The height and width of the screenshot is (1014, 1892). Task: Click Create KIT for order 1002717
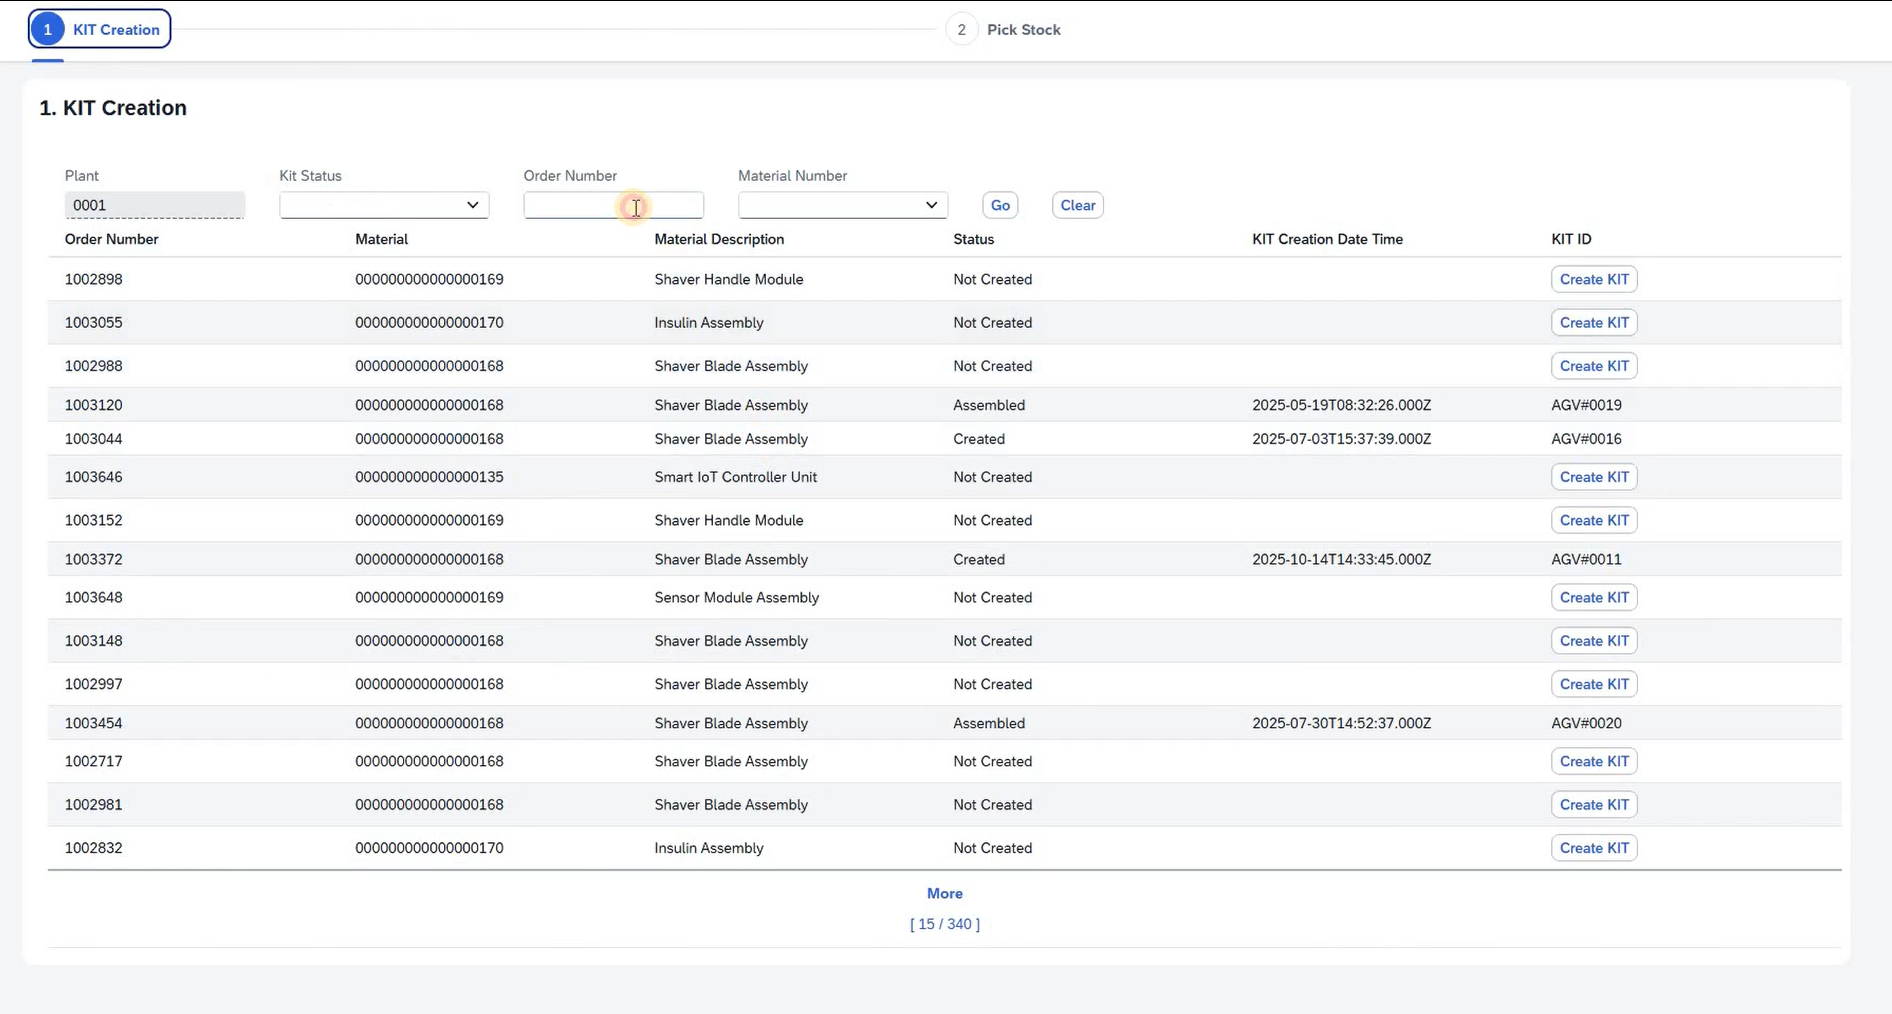[1593, 761]
